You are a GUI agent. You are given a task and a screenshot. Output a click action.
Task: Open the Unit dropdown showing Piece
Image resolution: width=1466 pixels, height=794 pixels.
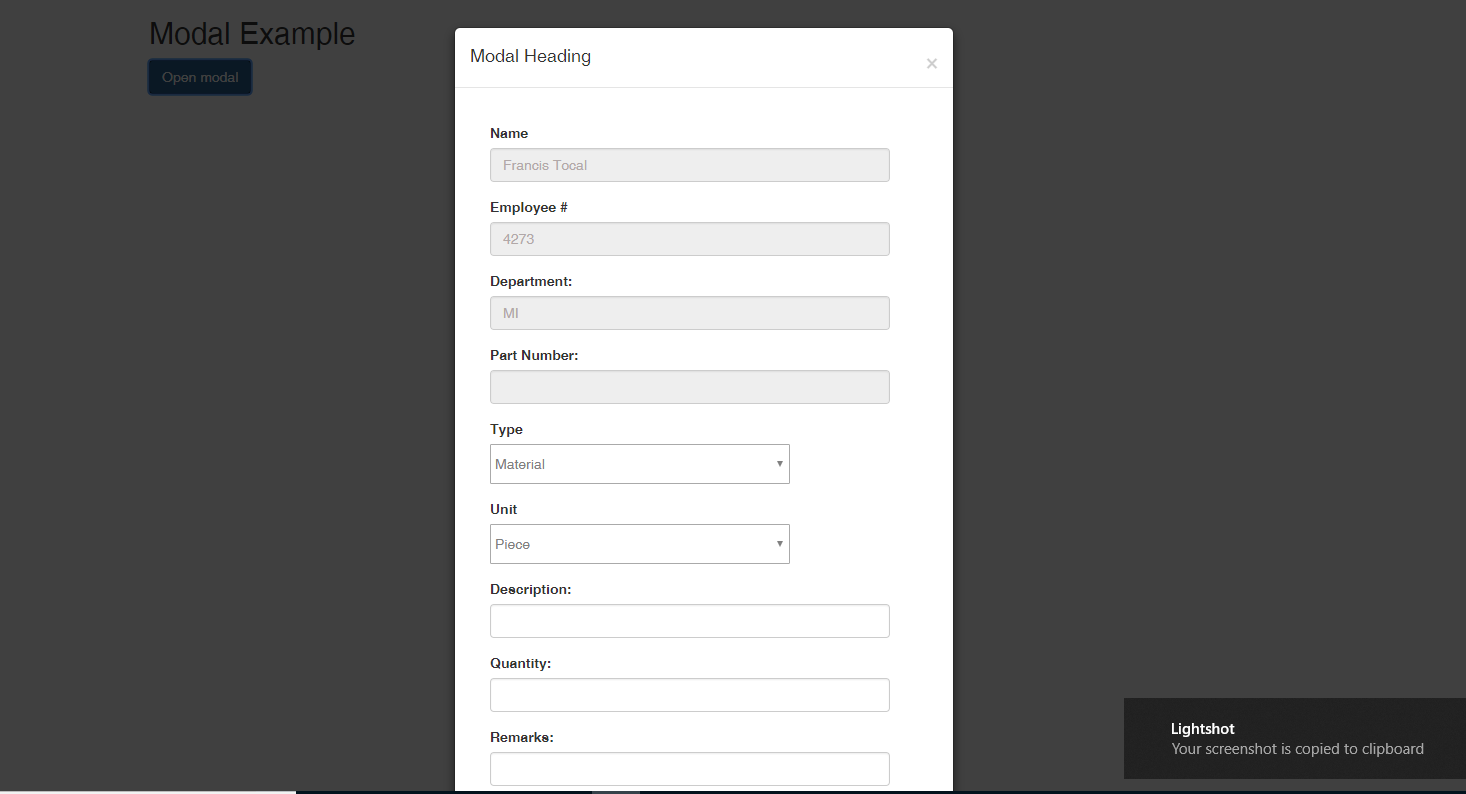click(640, 544)
